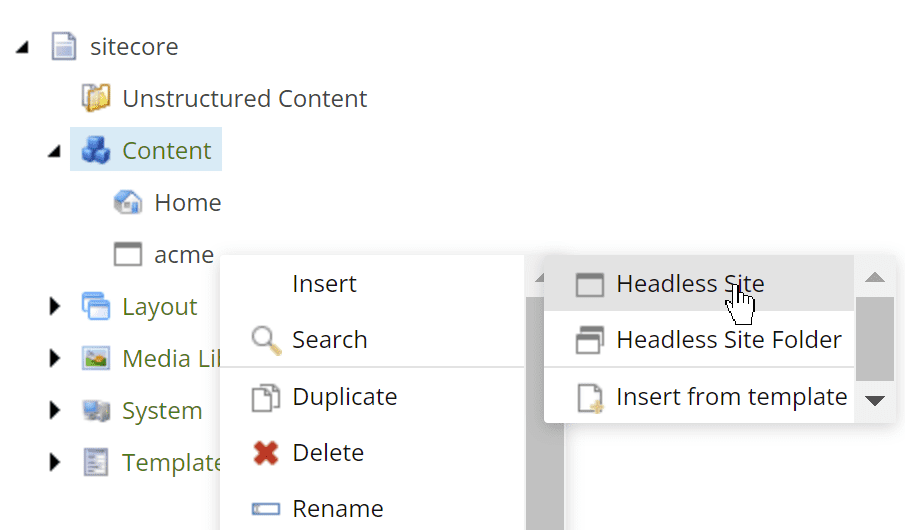Expand the System tree node
This screenshot has width=905, height=530.
tap(55, 411)
